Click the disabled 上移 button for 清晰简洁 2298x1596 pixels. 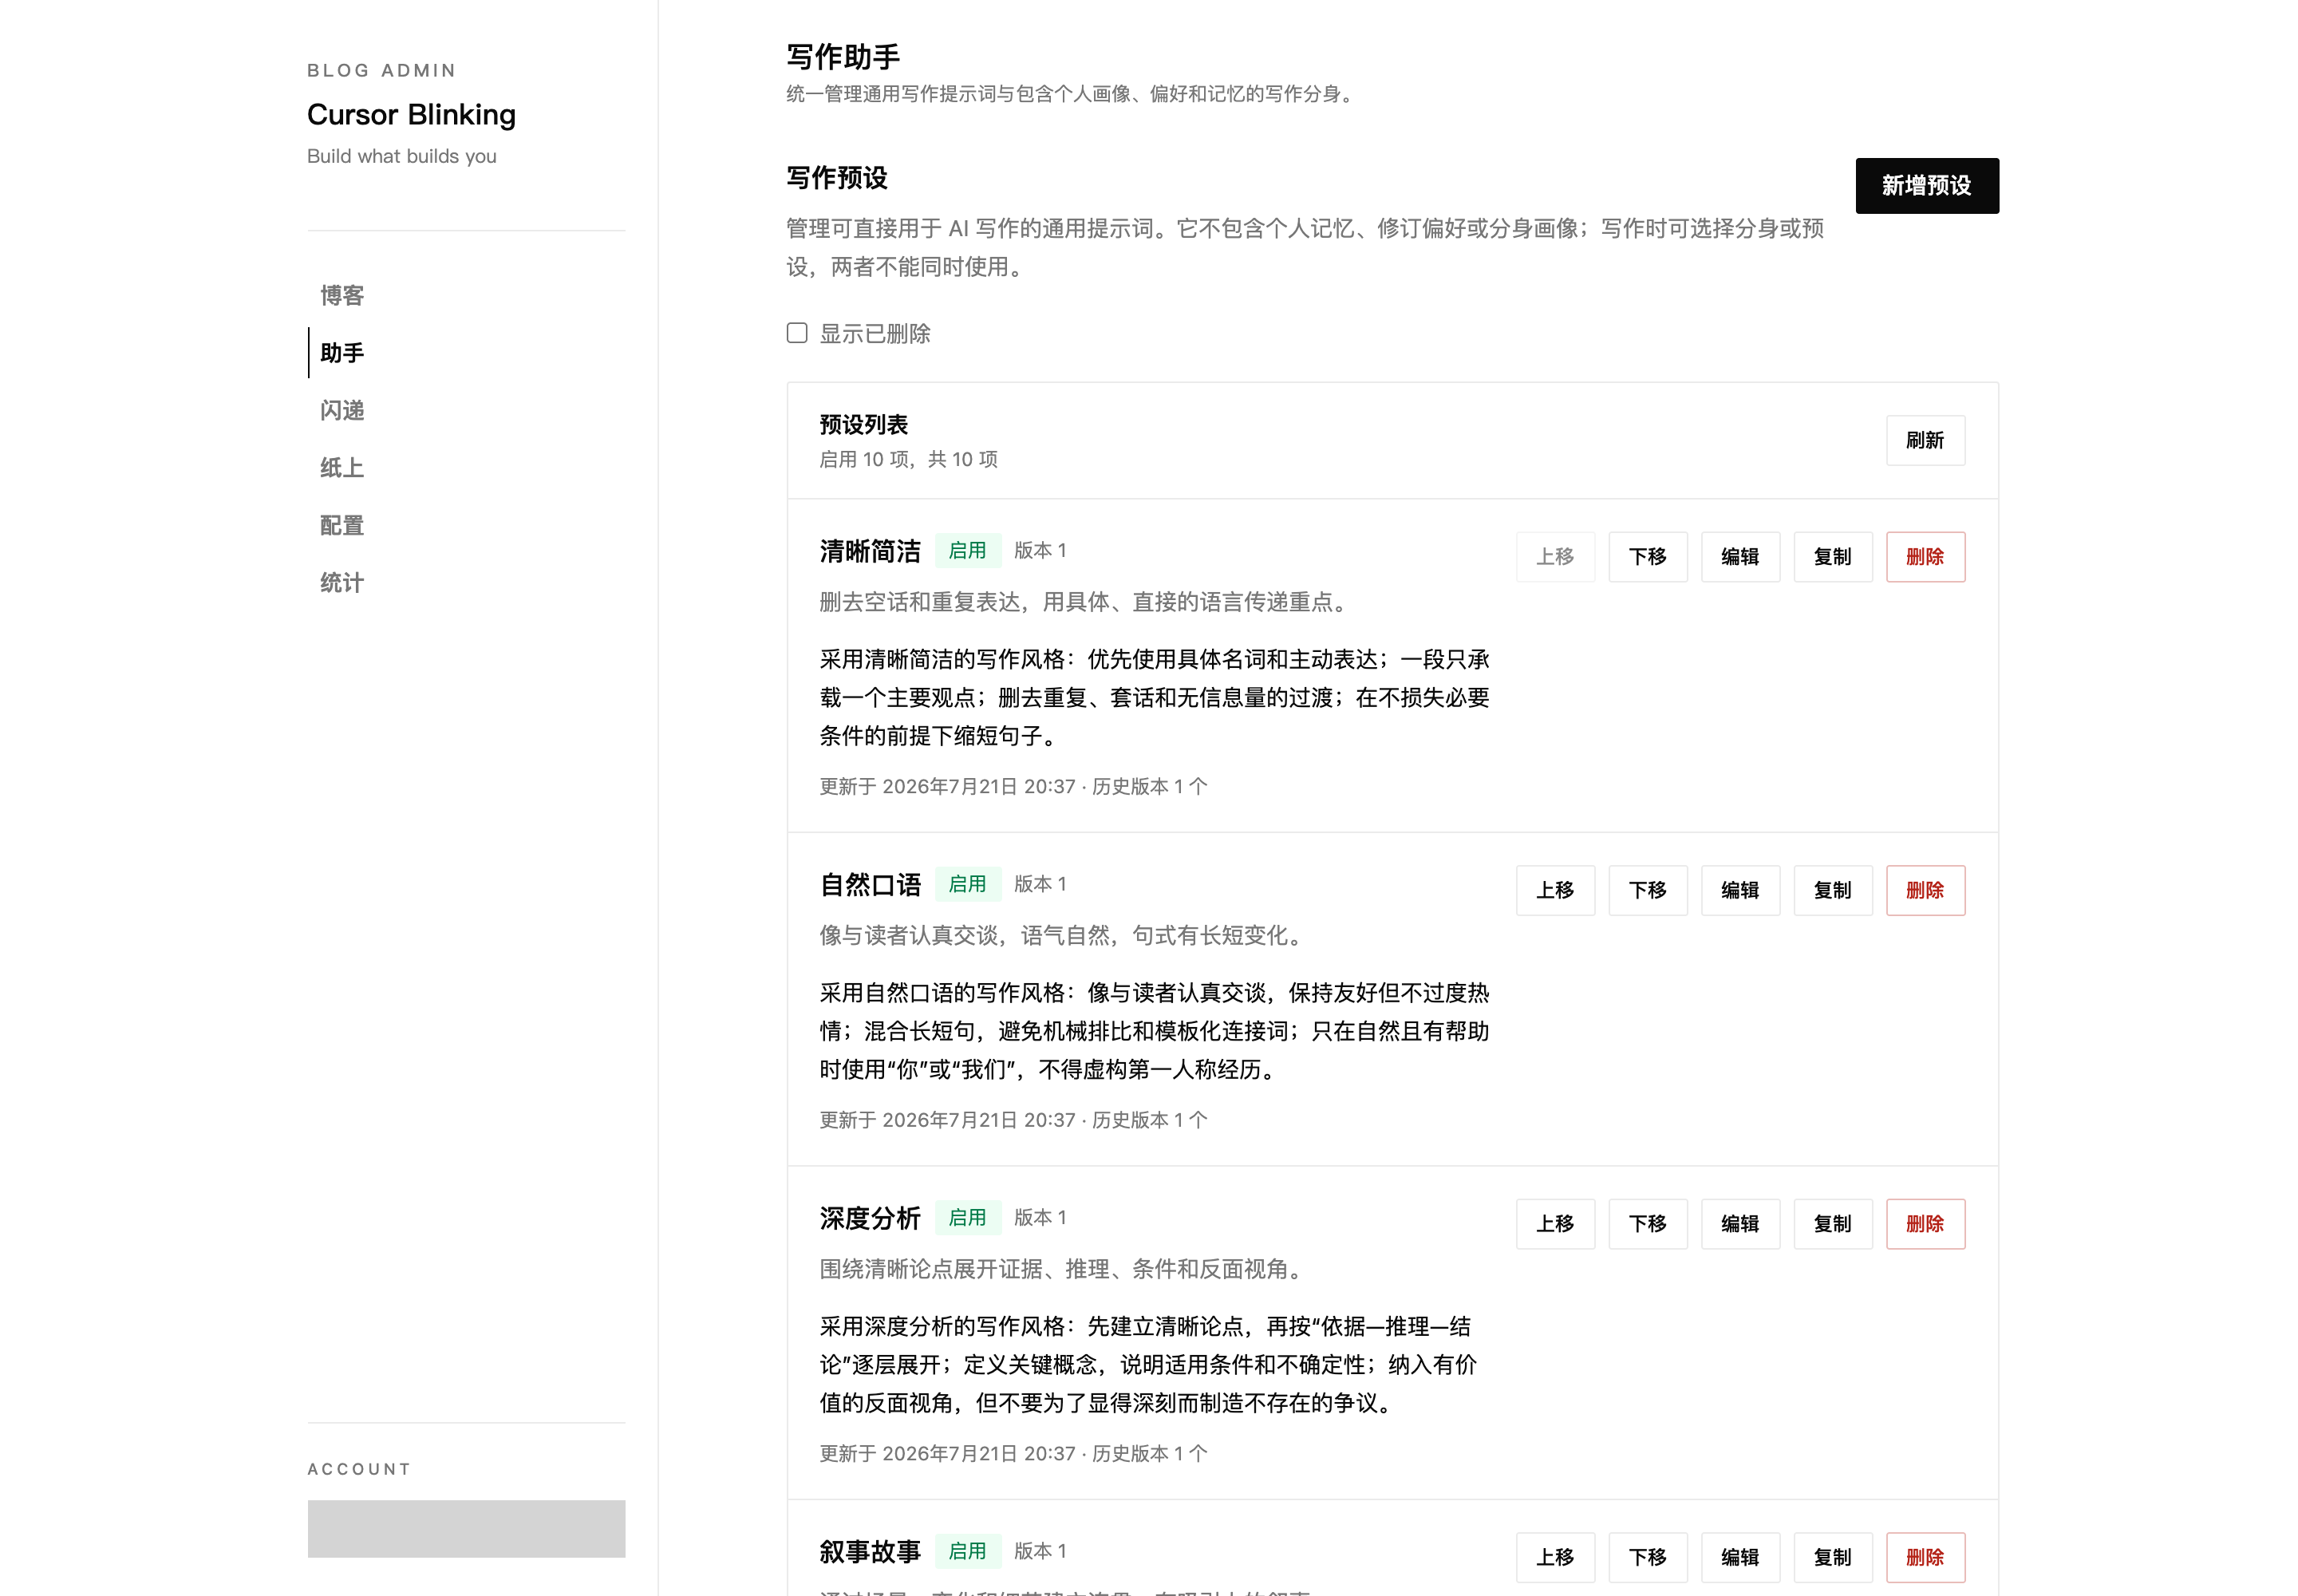coord(1555,557)
